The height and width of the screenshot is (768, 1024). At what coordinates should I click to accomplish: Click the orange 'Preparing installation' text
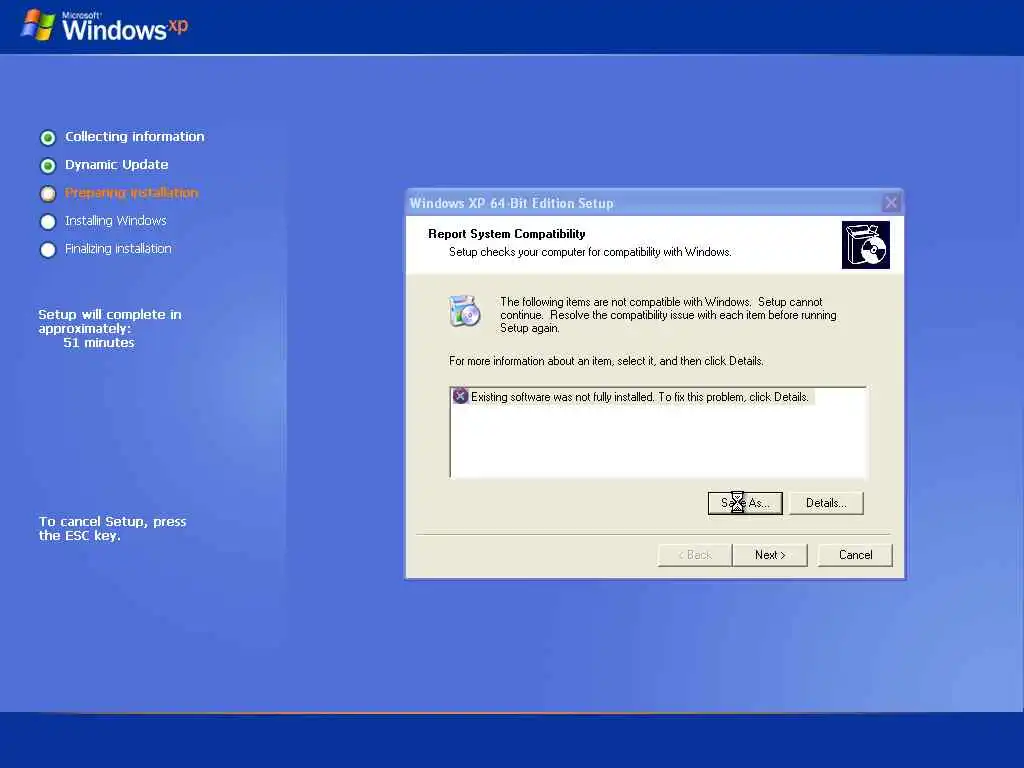131,193
